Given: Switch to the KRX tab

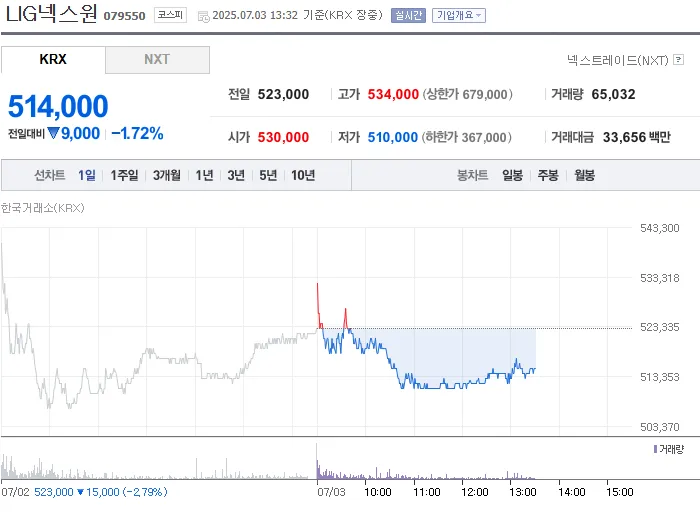Looking at the screenshot, I should pos(53,59).
